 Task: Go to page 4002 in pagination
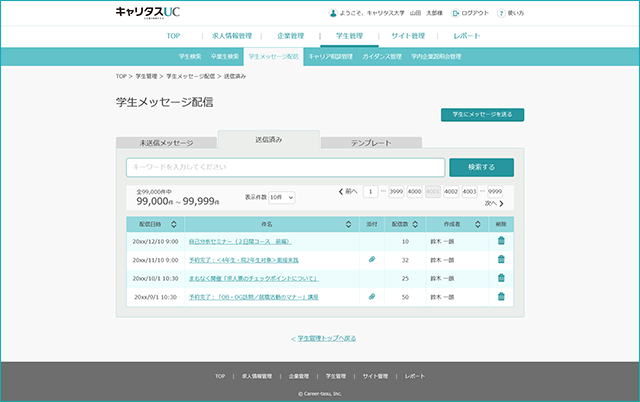(451, 191)
